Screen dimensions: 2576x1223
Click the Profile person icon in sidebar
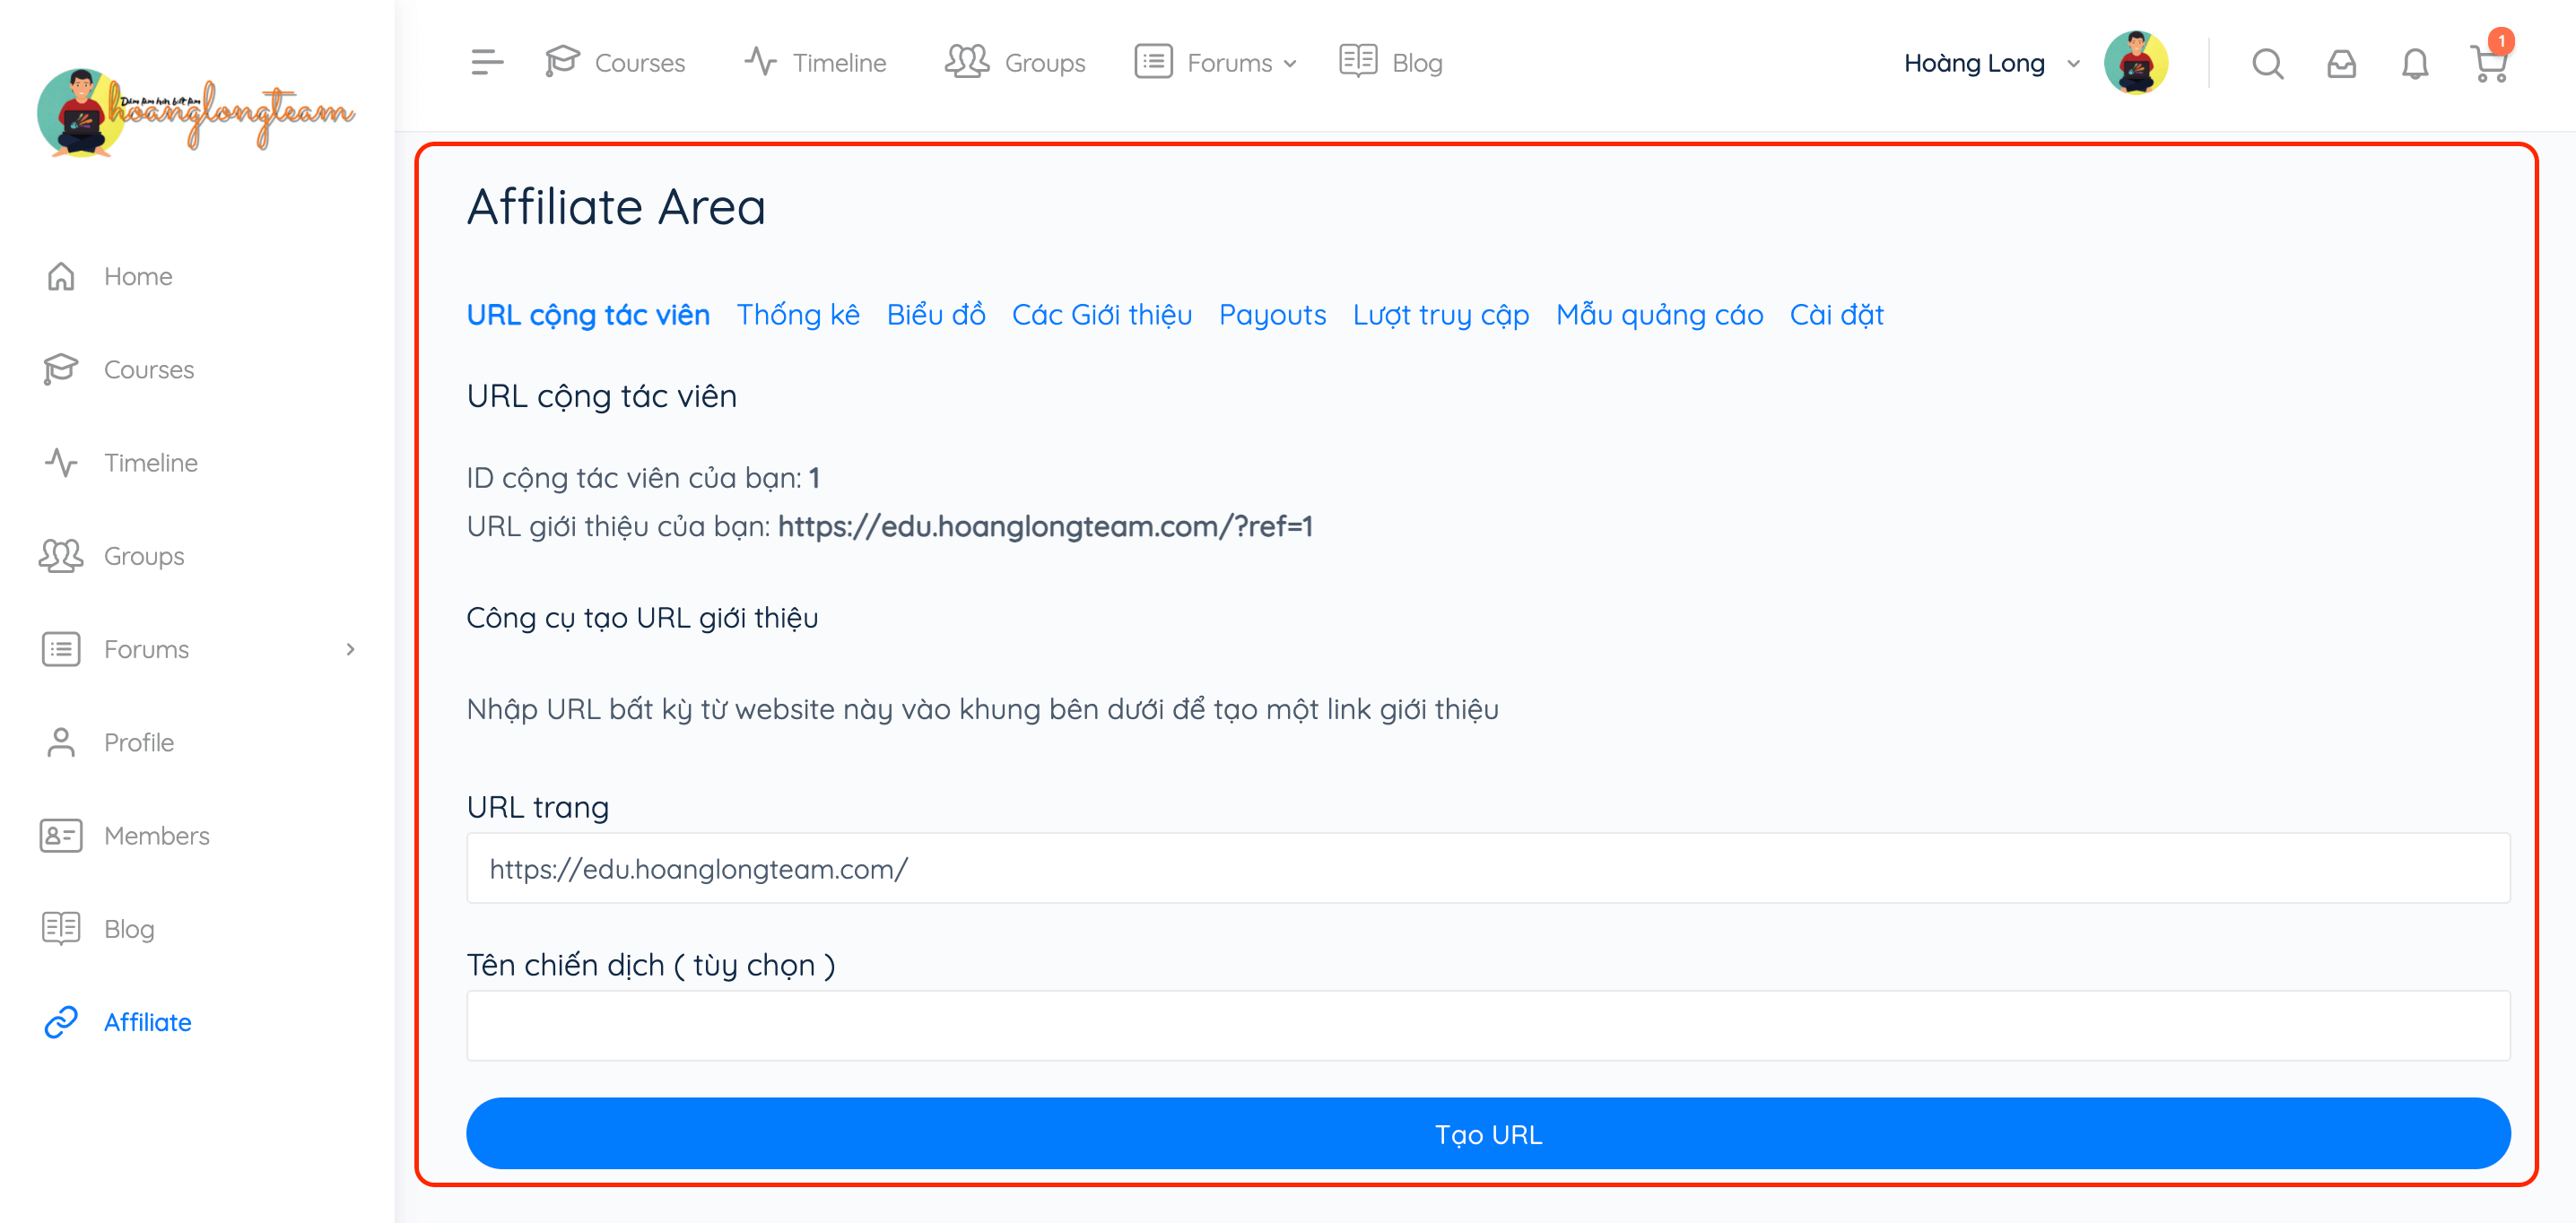tap(61, 742)
